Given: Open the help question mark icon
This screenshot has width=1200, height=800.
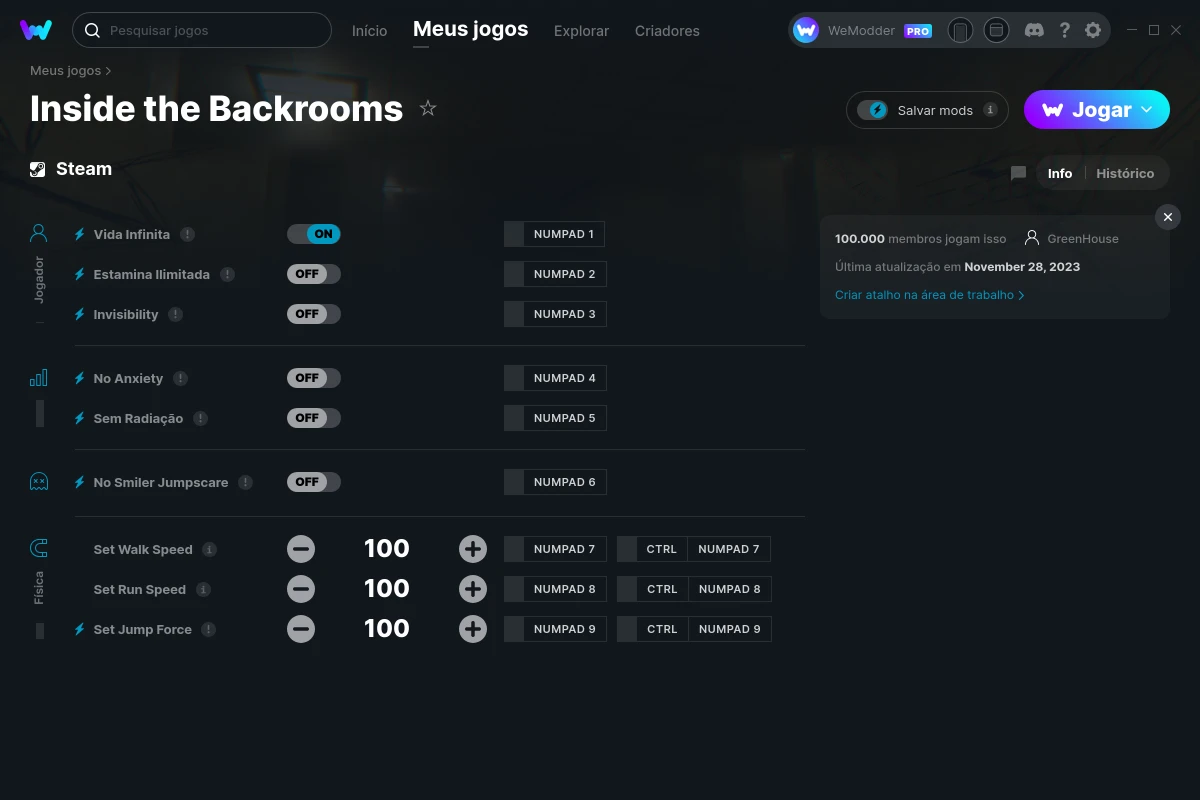Looking at the screenshot, I should point(1065,30).
